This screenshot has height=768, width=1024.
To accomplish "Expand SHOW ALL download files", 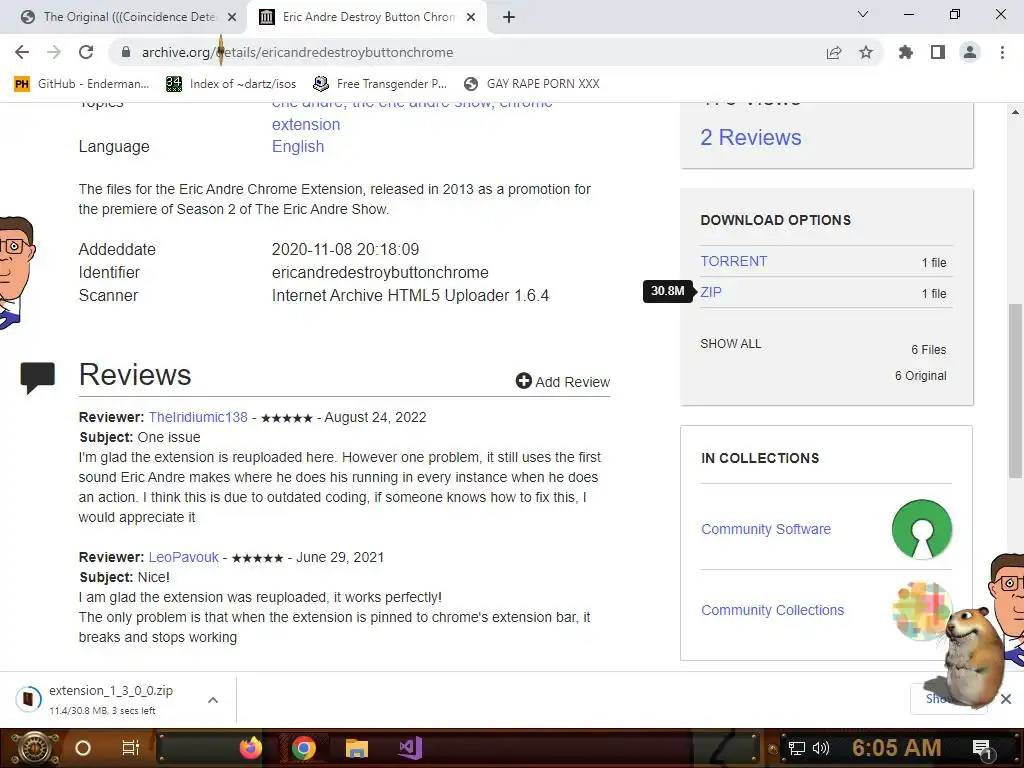I will [731, 344].
